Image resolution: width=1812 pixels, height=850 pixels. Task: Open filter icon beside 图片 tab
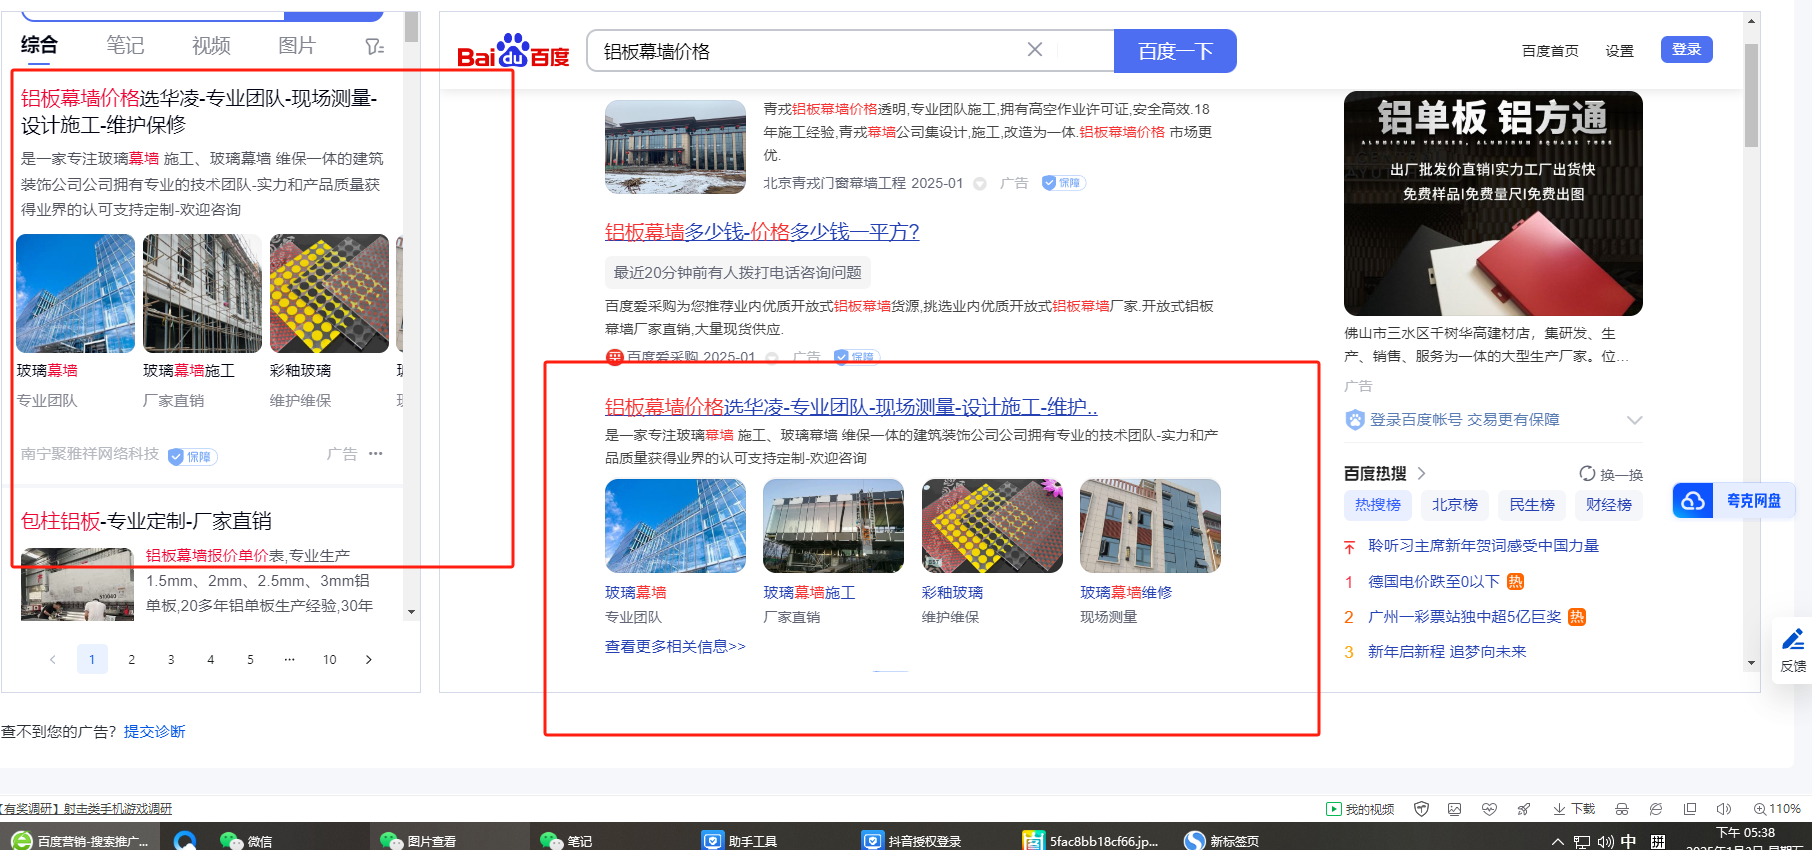point(374,46)
